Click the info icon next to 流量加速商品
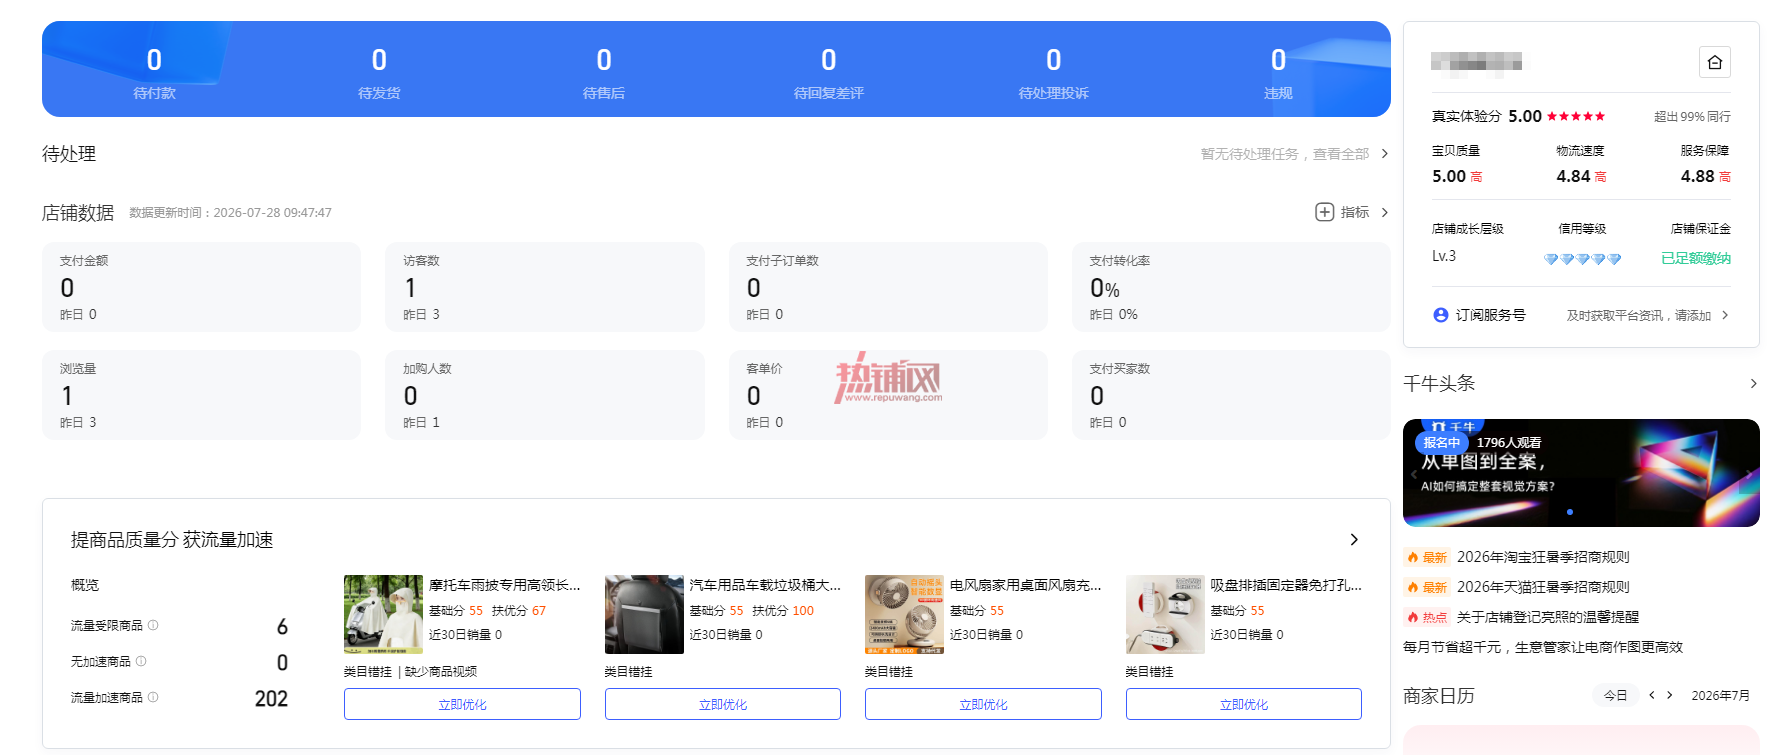Image resolution: width=1776 pixels, height=755 pixels. coord(153,697)
